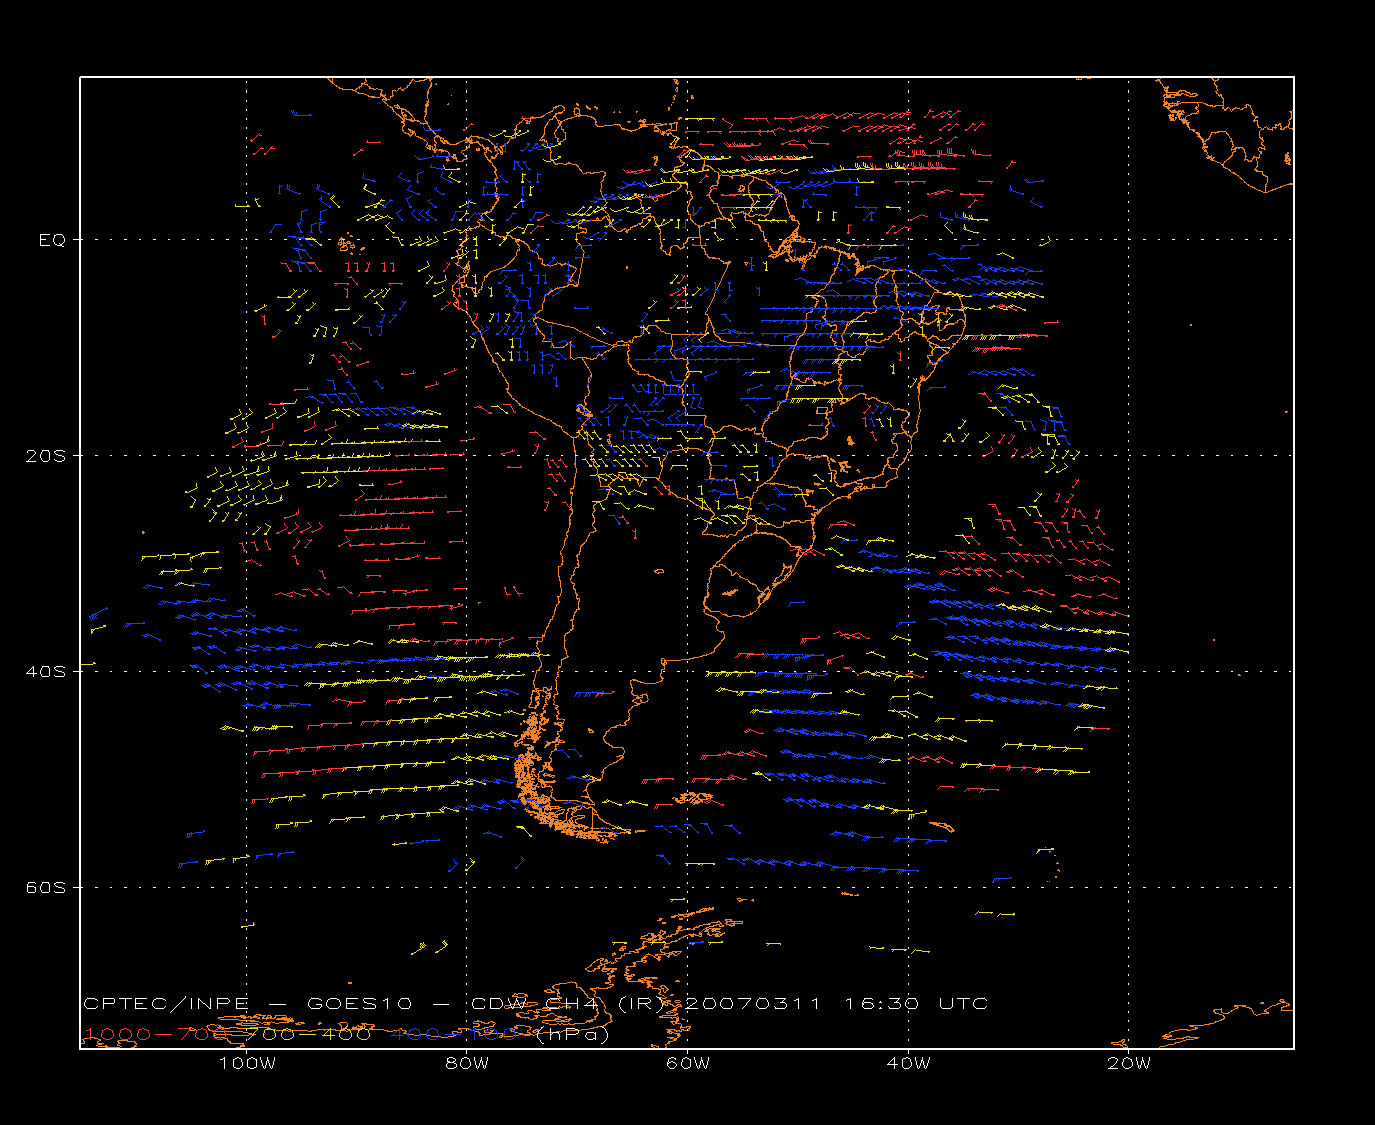Click the 20W longitude label
This screenshot has width=1375, height=1125.
tap(1129, 1063)
